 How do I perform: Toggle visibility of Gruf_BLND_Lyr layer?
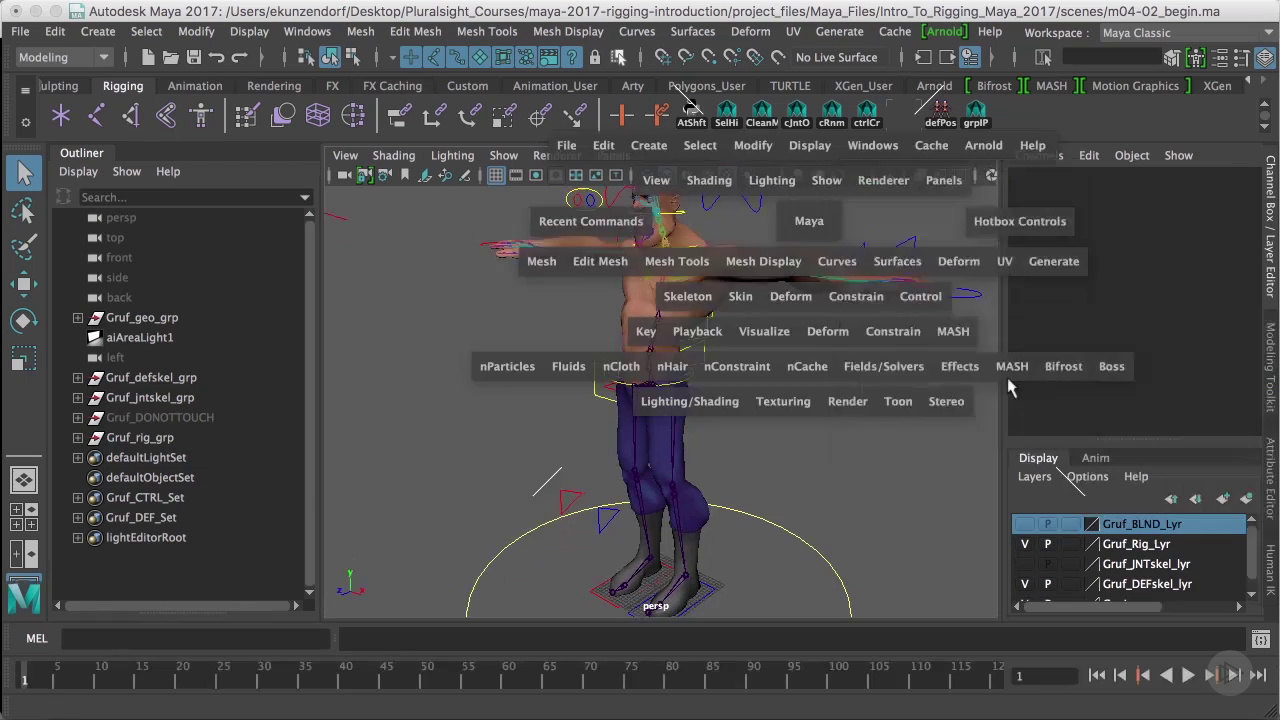(1024, 524)
